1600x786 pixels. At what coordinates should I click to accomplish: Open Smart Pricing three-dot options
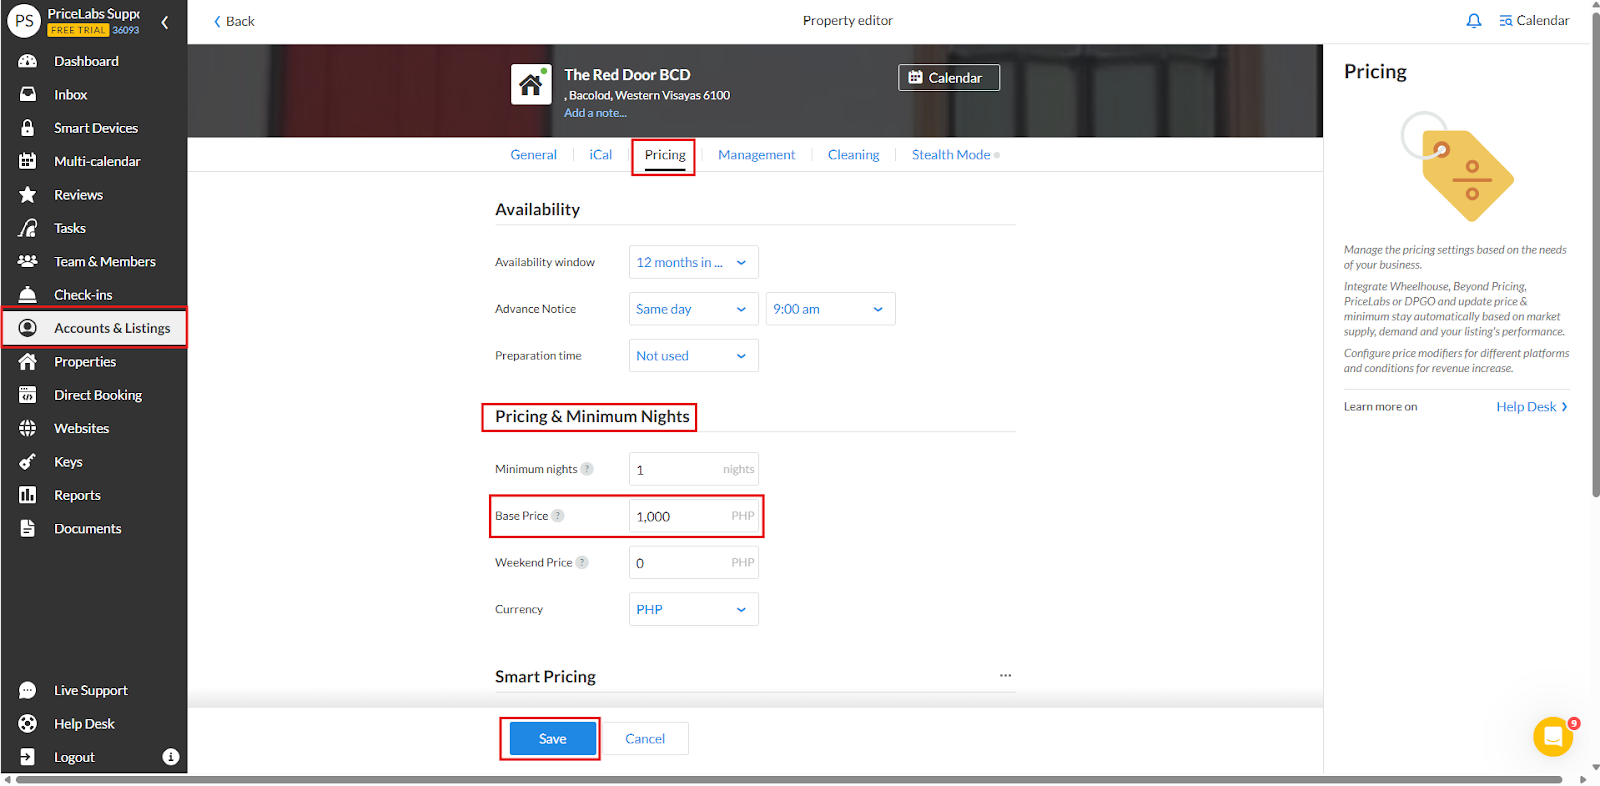[x=1005, y=676]
